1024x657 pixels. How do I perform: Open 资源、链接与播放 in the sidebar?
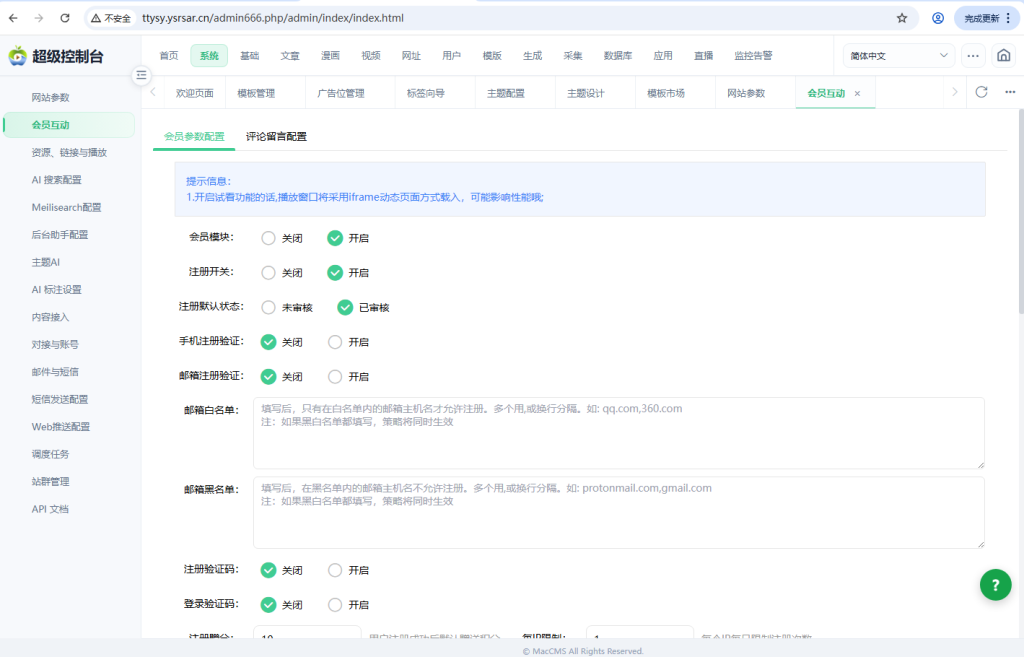coord(69,152)
